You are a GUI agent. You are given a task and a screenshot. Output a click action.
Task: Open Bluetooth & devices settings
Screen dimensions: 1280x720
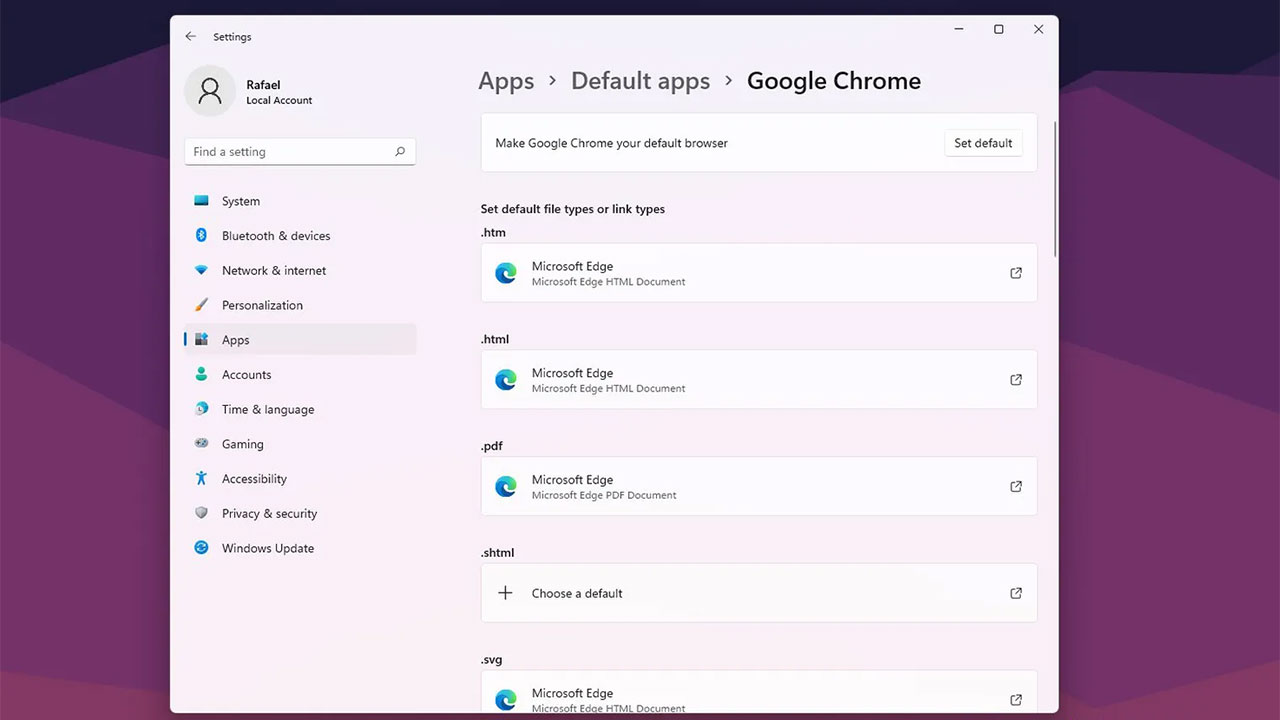point(300,236)
